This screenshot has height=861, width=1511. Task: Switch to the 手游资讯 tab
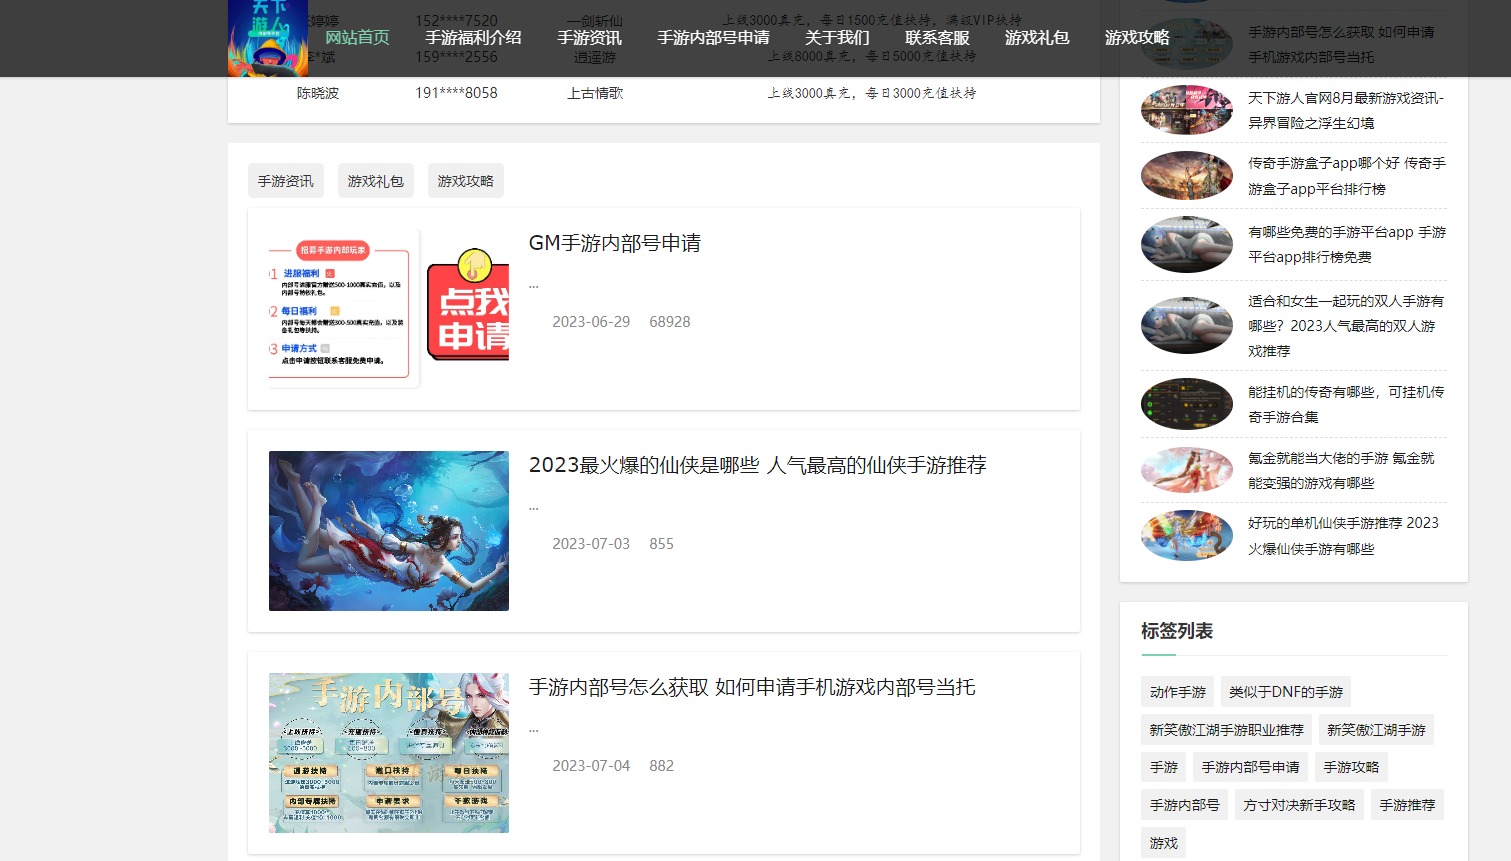286,181
